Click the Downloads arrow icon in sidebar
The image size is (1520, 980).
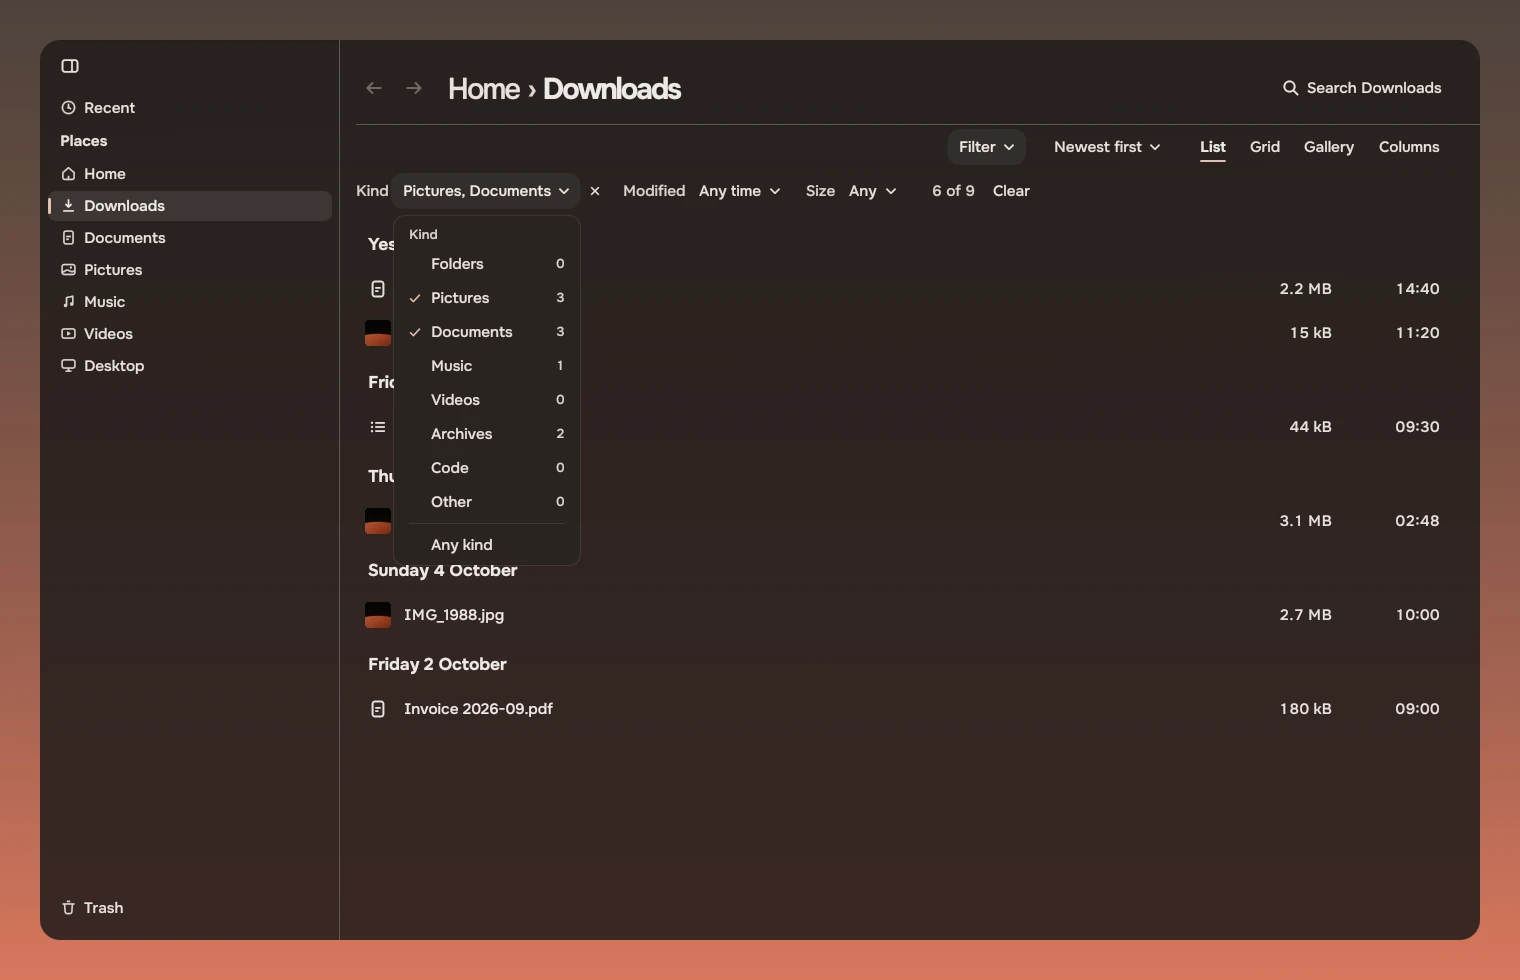[x=68, y=206]
